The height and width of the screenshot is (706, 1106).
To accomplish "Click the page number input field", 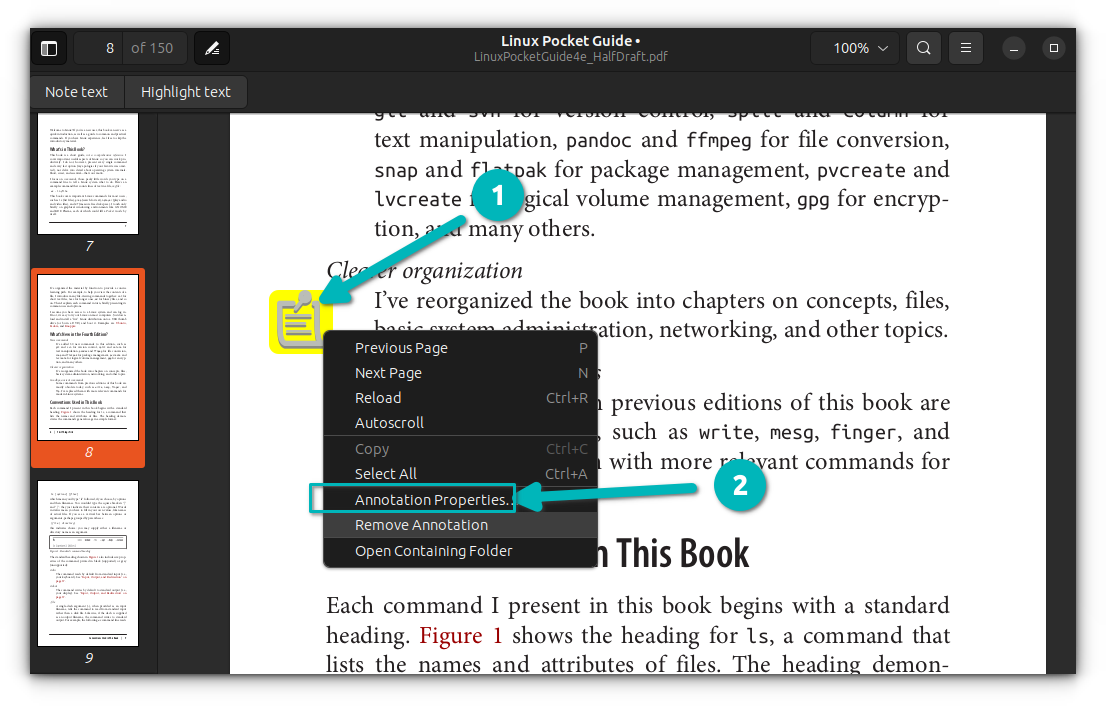I will coord(109,47).
